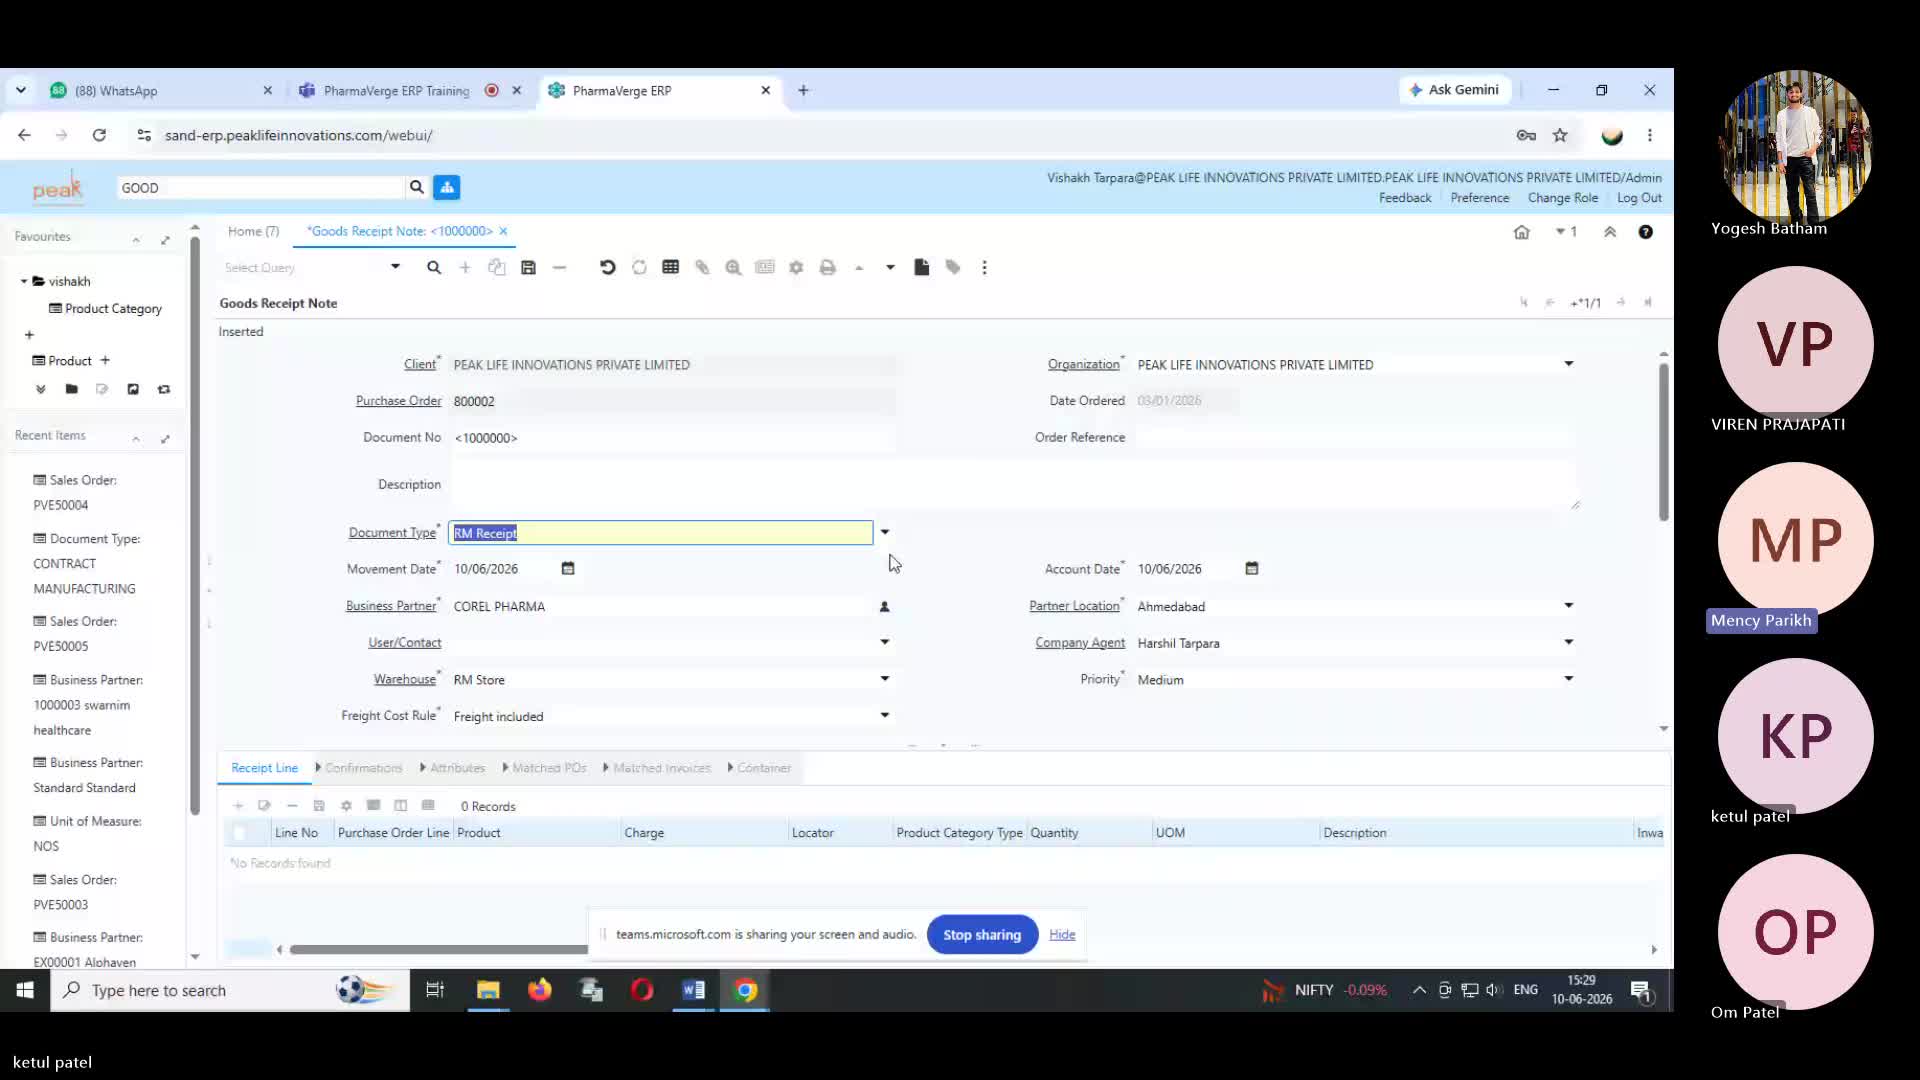This screenshot has width=1920, height=1080.
Task: Open the Organization dropdown arrow
Action: tap(1569, 364)
